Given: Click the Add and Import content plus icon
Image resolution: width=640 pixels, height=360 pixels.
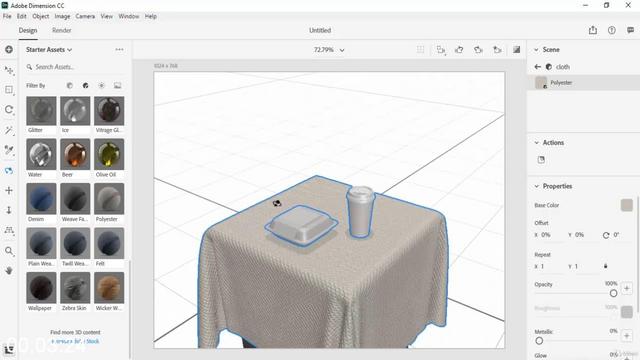Looking at the screenshot, I should [9, 49].
